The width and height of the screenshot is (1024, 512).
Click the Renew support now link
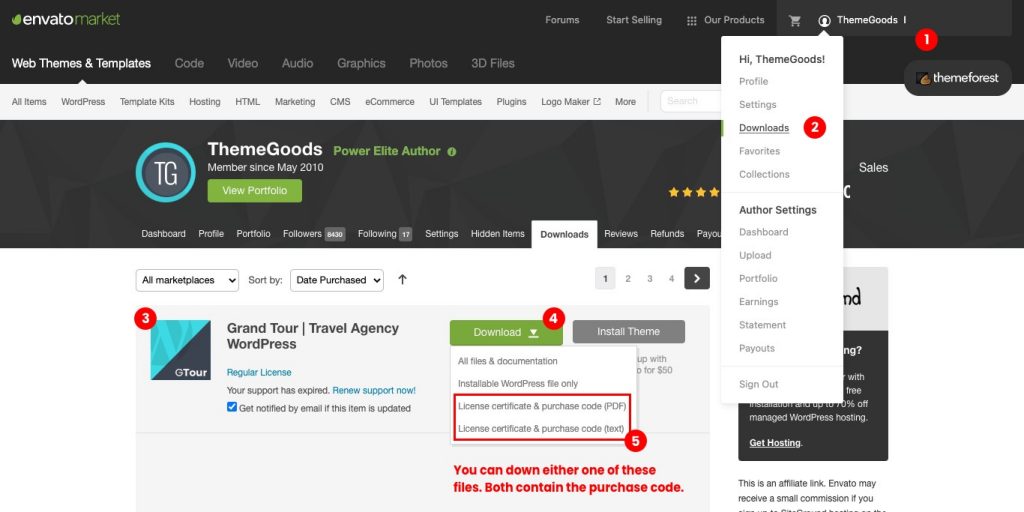374,391
